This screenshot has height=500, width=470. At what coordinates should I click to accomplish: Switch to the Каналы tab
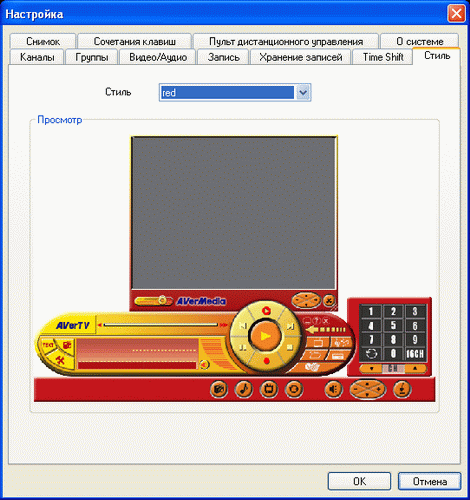[37, 57]
